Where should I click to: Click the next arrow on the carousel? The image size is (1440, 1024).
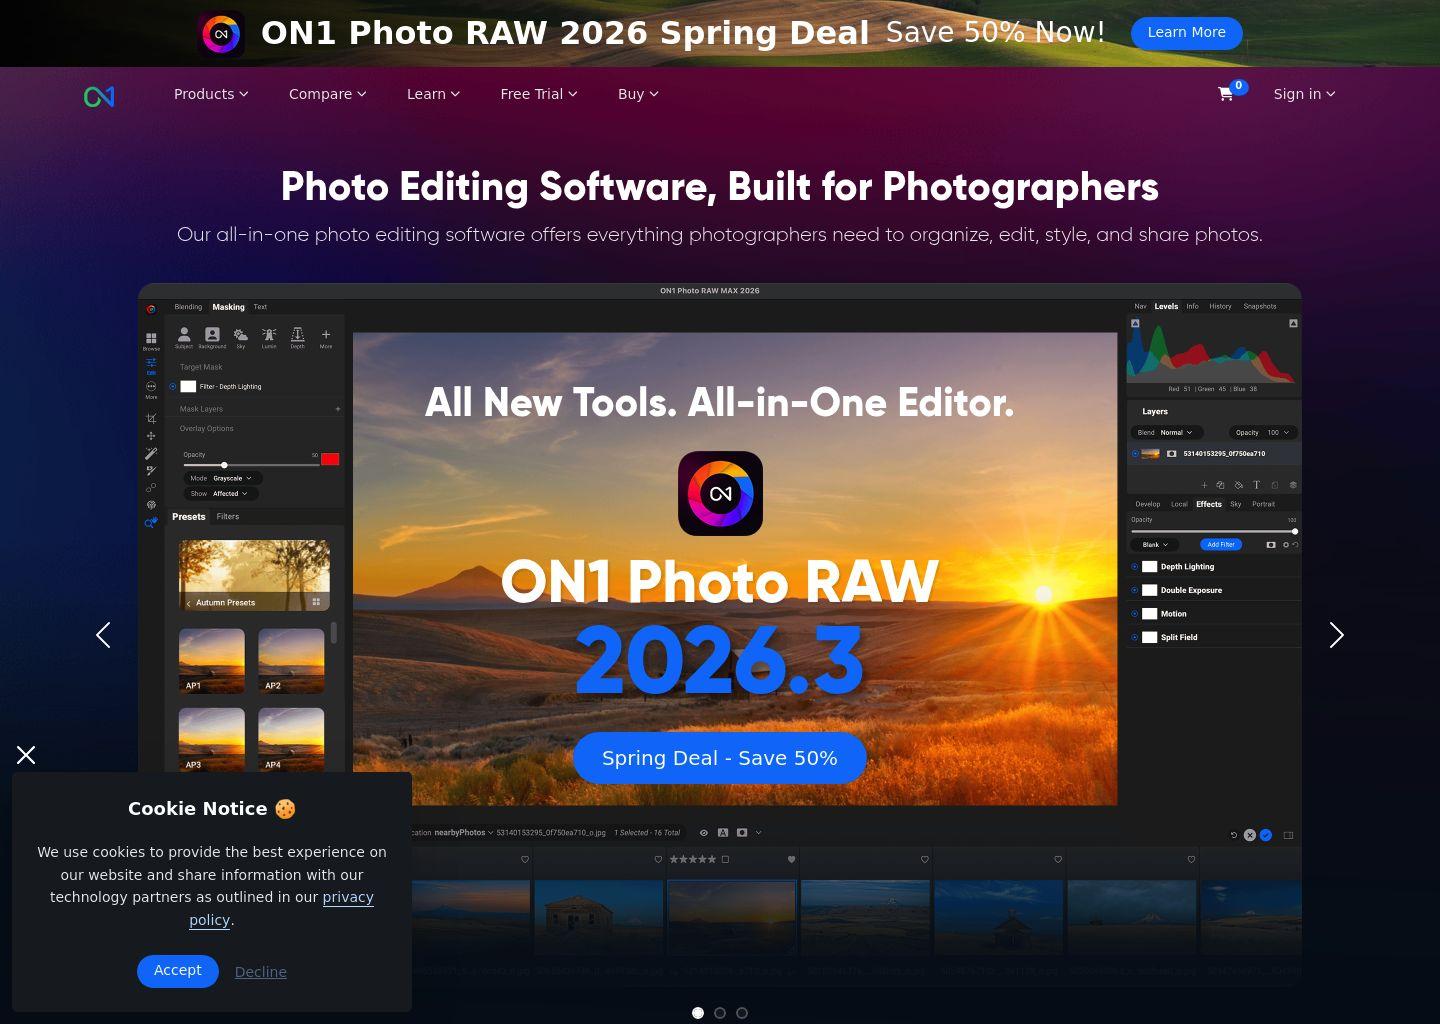click(1336, 635)
